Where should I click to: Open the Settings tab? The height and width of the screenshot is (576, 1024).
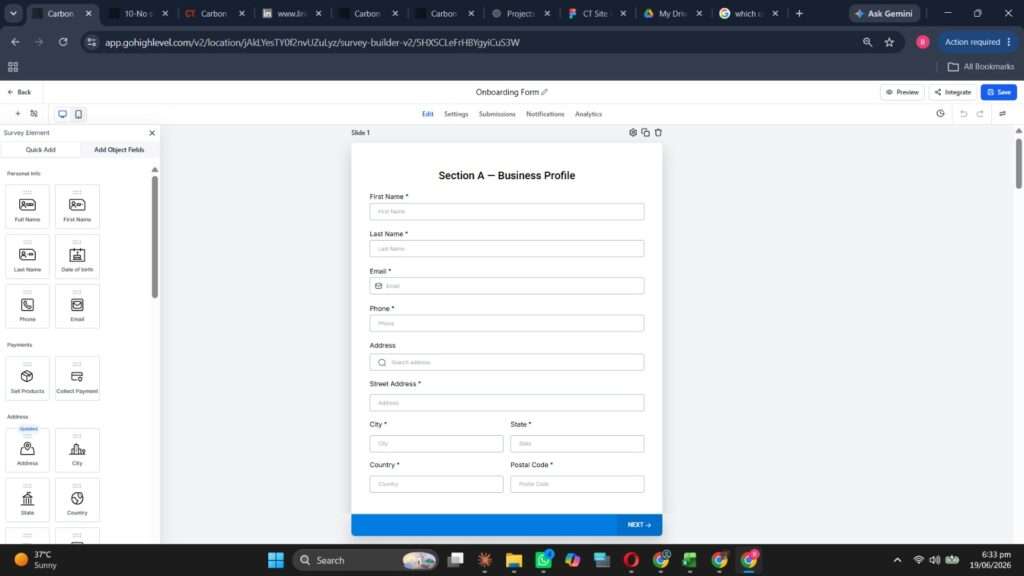(x=456, y=114)
